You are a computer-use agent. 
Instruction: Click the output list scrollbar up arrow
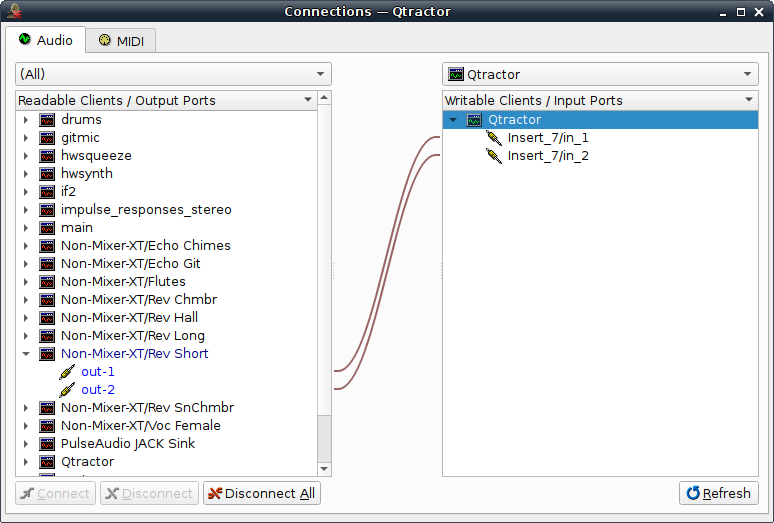(324, 97)
